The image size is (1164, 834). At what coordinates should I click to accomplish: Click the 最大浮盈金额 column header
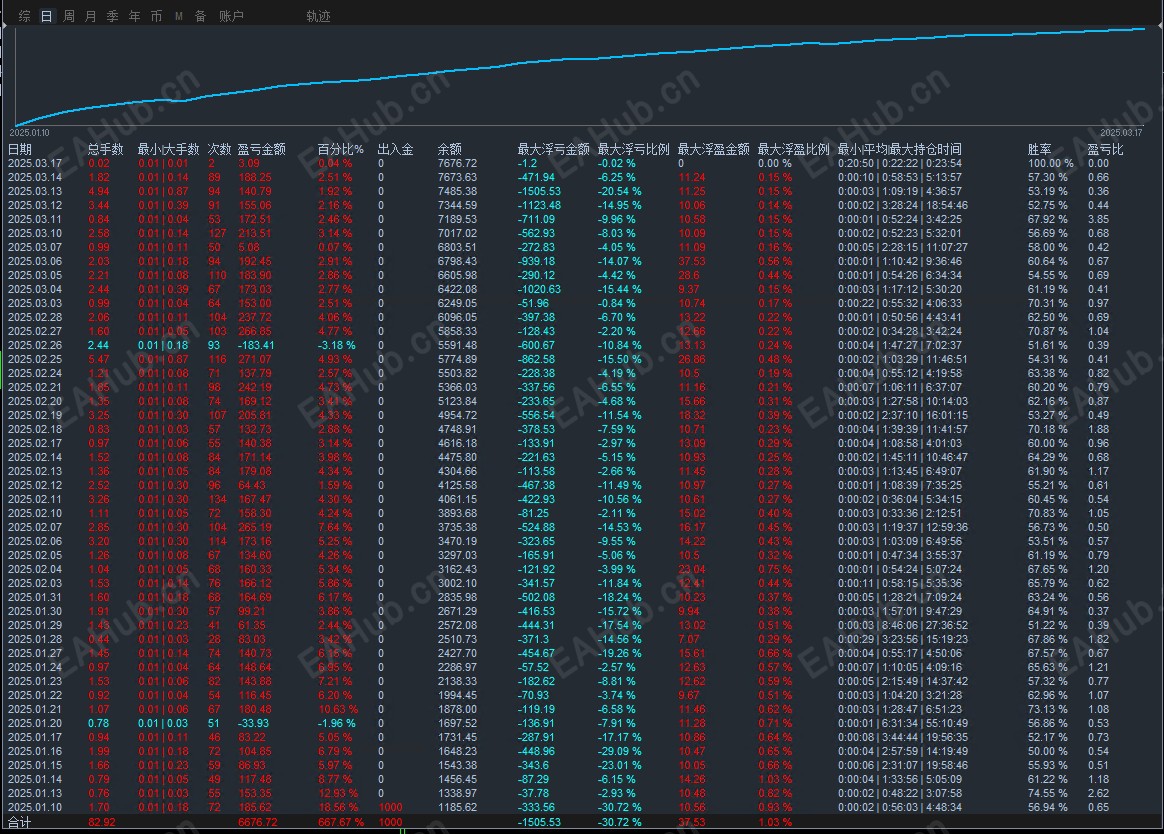(x=713, y=149)
